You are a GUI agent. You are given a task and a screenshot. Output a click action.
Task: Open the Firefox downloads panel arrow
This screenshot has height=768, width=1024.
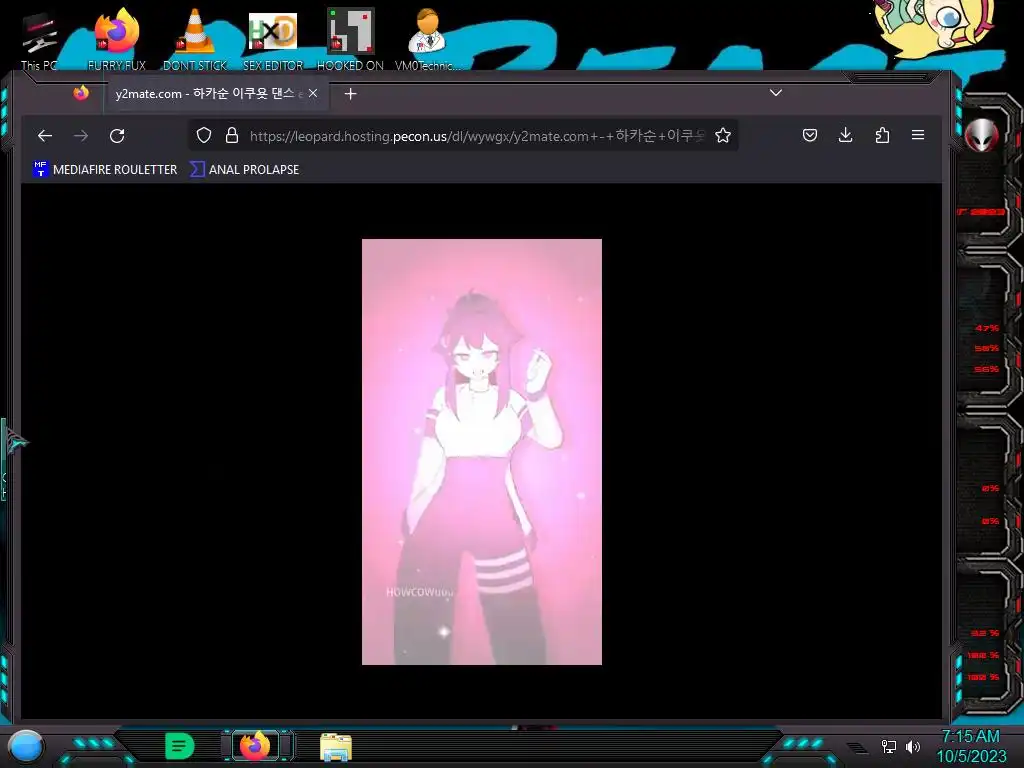pos(846,135)
